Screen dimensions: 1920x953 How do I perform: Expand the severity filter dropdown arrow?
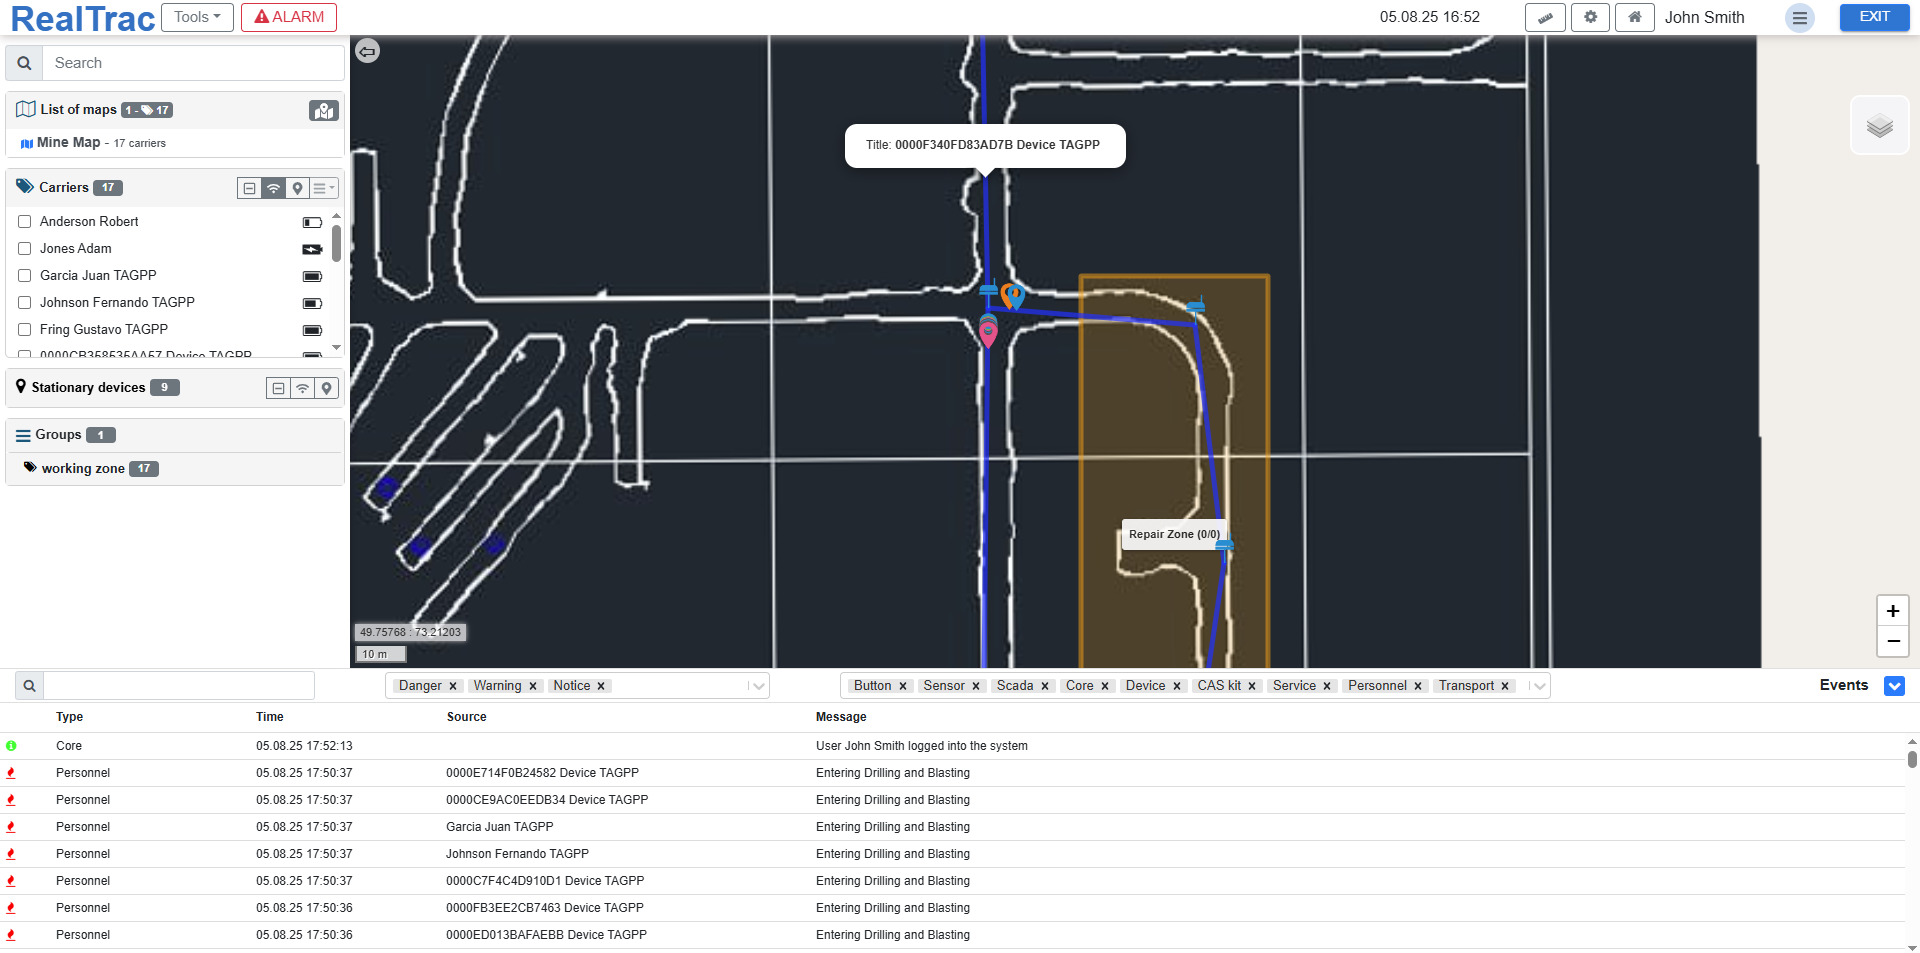click(758, 686)
